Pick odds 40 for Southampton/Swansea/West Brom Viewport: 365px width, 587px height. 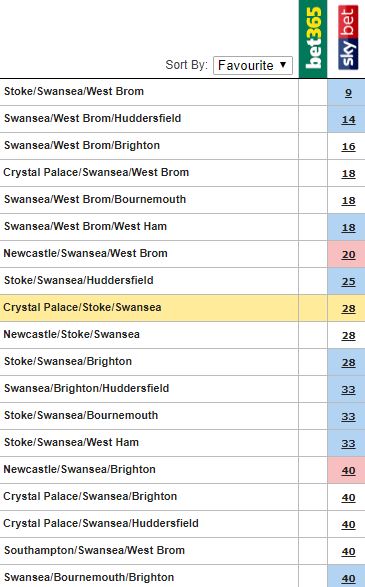348,551
